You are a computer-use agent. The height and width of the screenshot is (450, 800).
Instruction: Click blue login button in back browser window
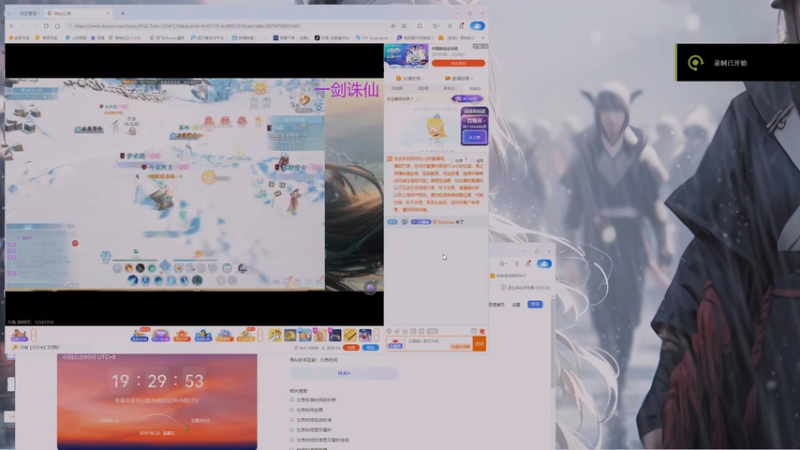point(535,305)
